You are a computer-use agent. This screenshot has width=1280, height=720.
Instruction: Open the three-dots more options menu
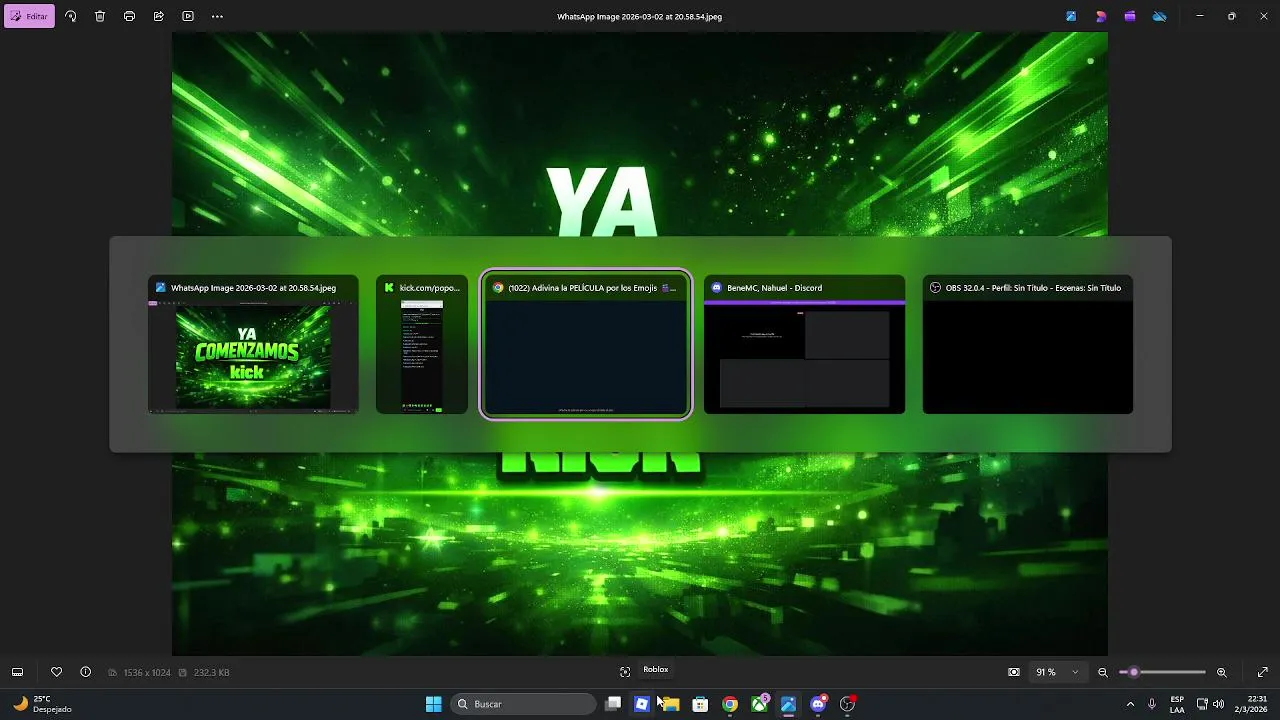click(x=217, y=16)
